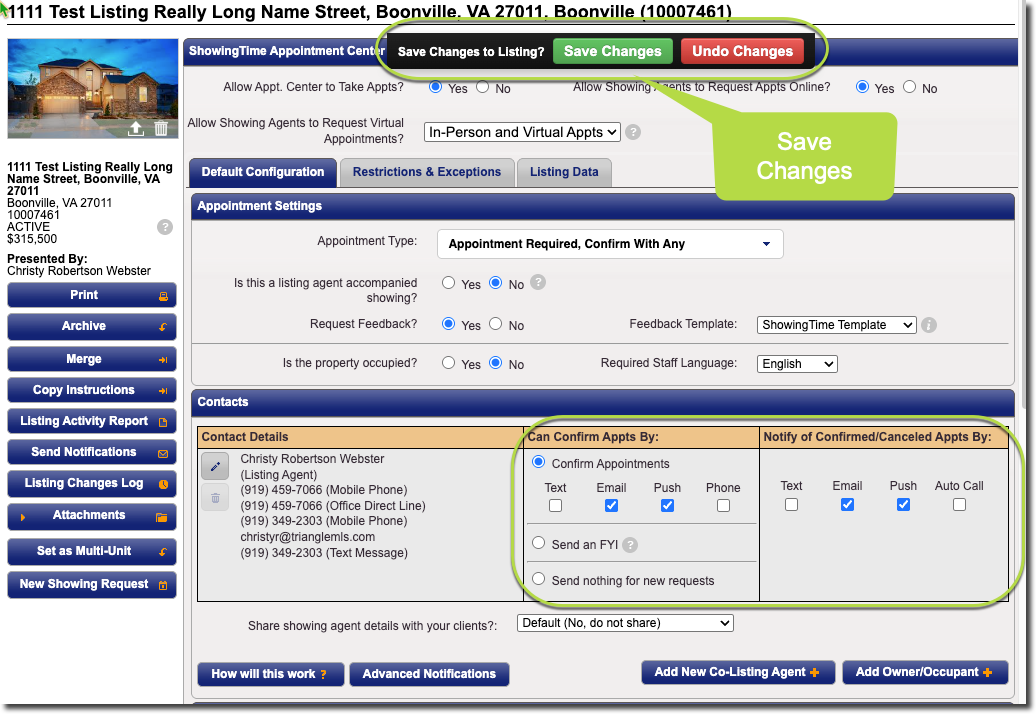
Task: Click Add Owner/Occupant button
Action: pos(925,672)
